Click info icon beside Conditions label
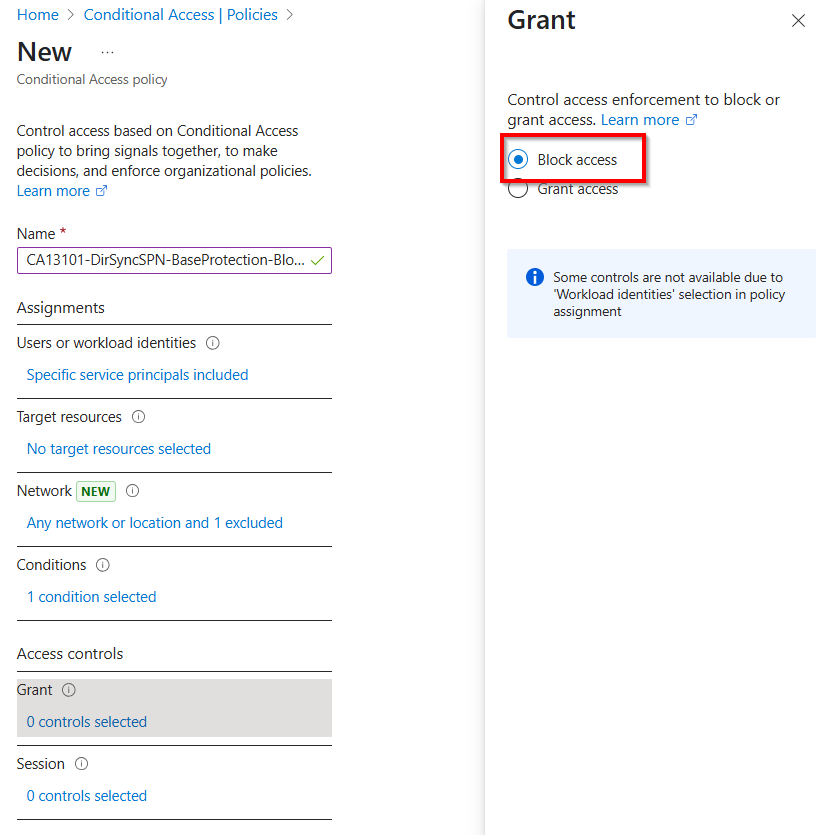Image resolution: width=832 pixels, height=835 pixels. click(103, 565)
